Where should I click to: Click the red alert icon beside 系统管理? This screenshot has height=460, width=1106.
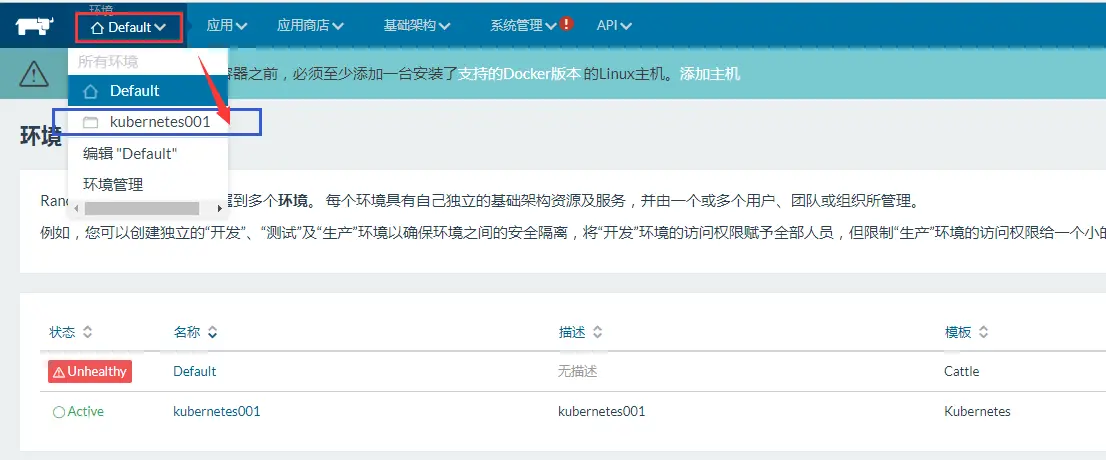click(566, 24)
